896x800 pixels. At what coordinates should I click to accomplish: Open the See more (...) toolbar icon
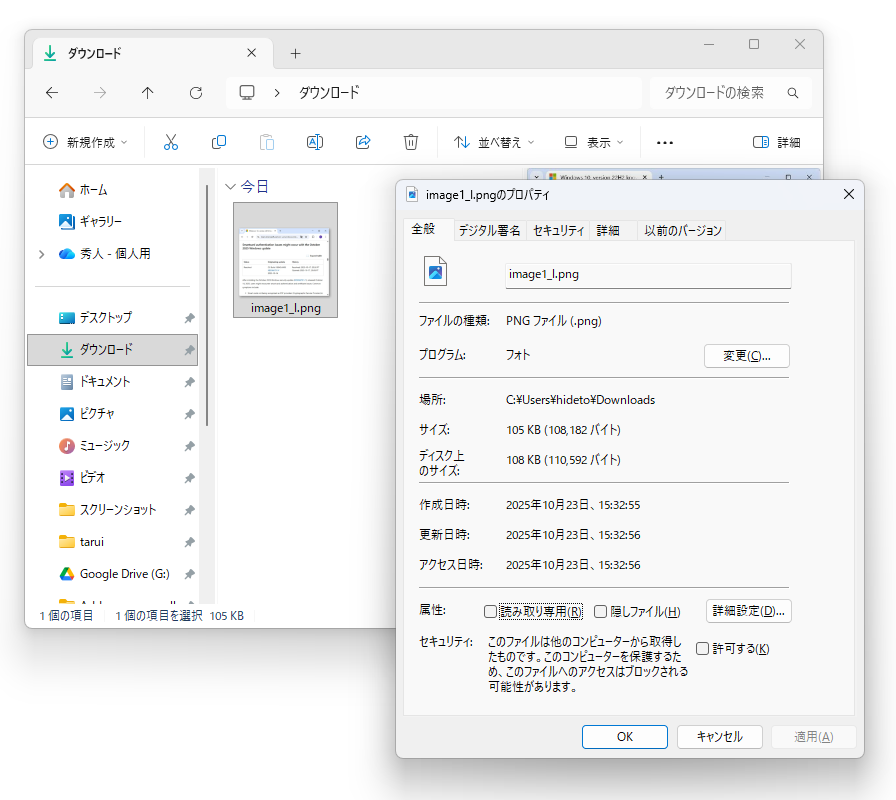coord(664,142)
